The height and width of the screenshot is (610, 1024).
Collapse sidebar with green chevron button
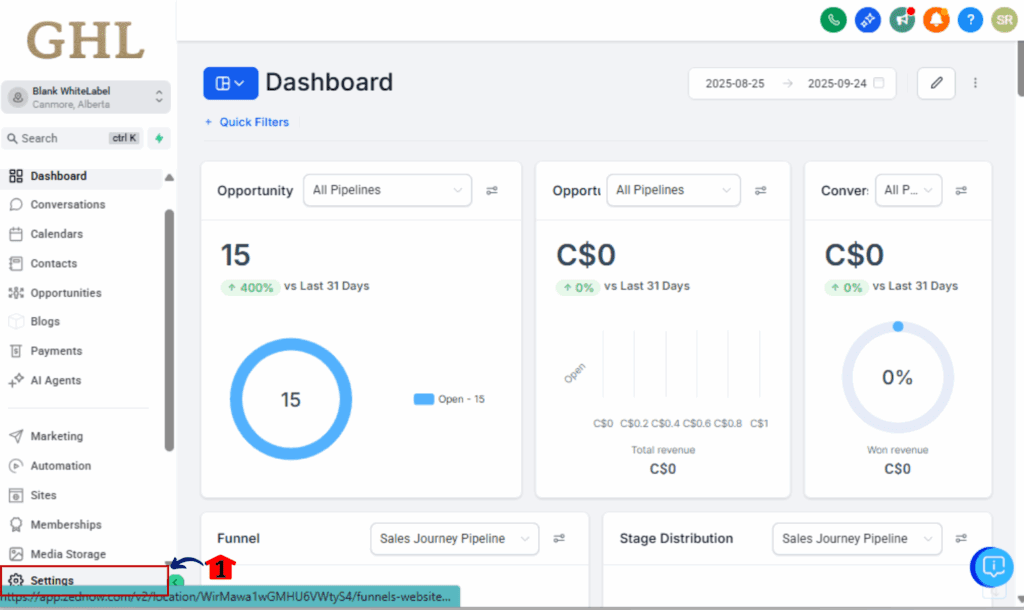[x=176, y=581]
